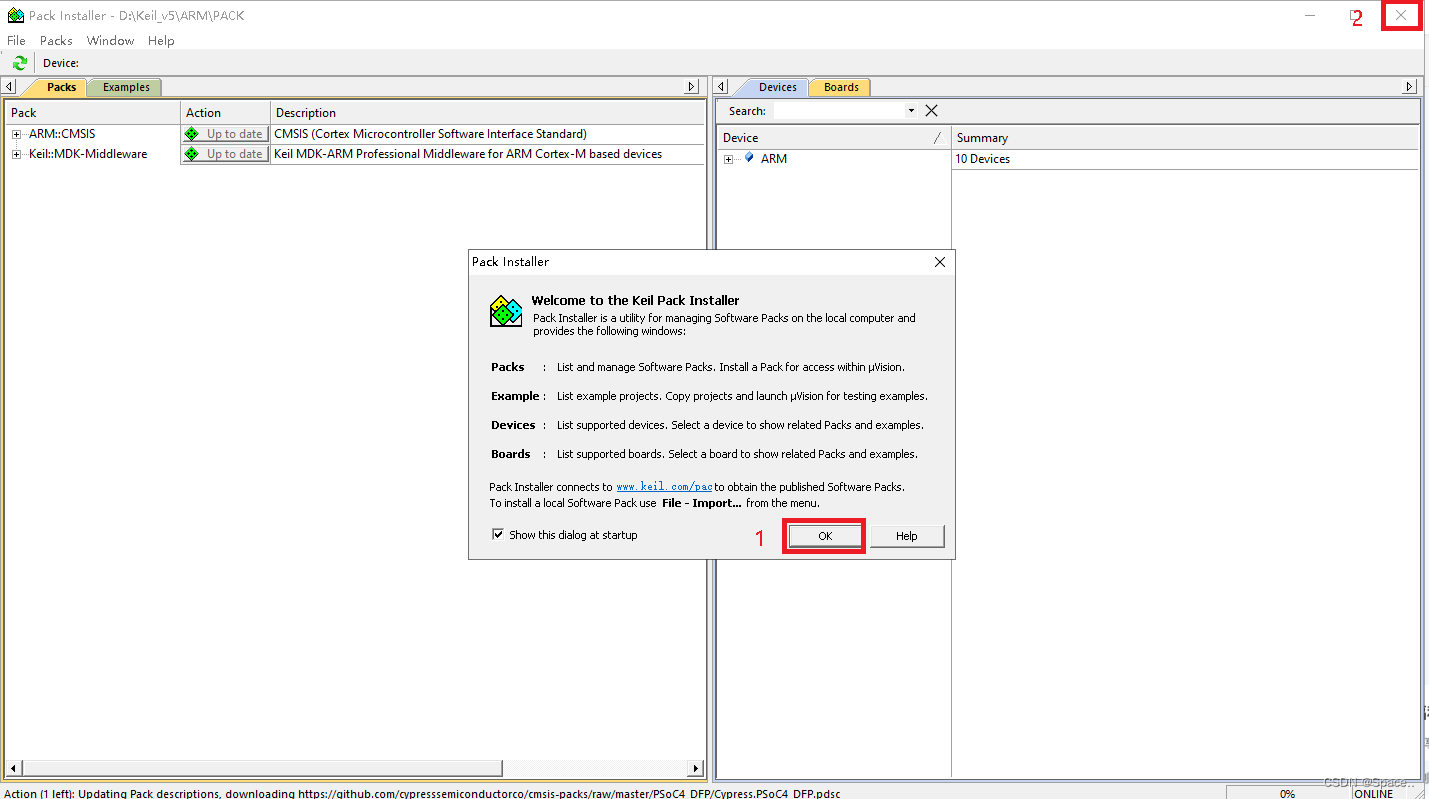
Task: Open the www.keil.com/pac link
Action: (664, 487)
